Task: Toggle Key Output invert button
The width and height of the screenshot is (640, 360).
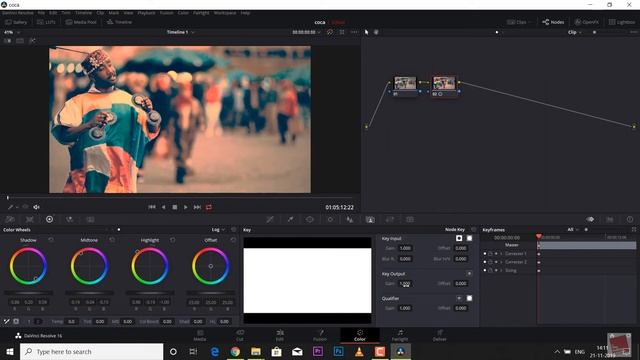Action: [469, 273]
